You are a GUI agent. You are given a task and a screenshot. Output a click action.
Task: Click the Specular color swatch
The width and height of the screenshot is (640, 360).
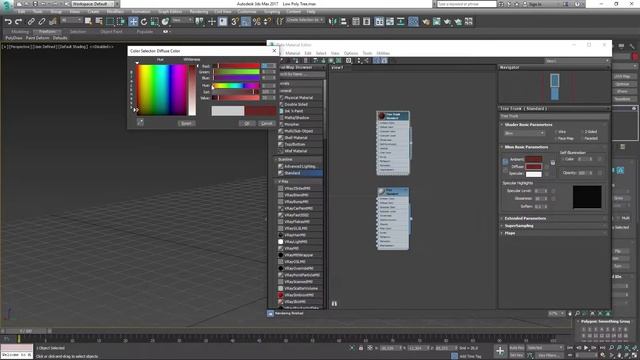coord(533,174)
